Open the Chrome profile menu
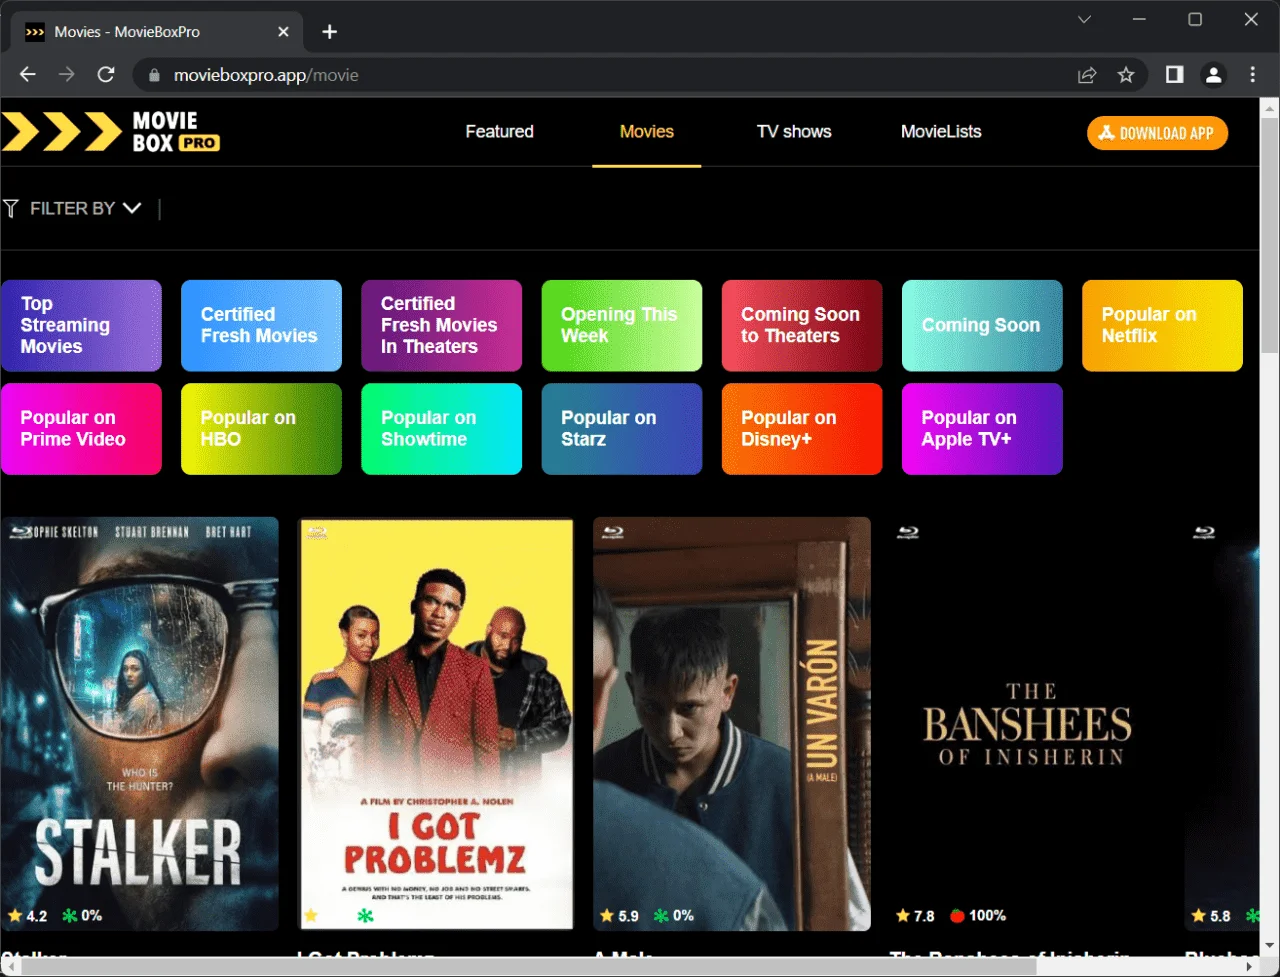This screenshot has height=977, width=1280. tap(1214, 75)
